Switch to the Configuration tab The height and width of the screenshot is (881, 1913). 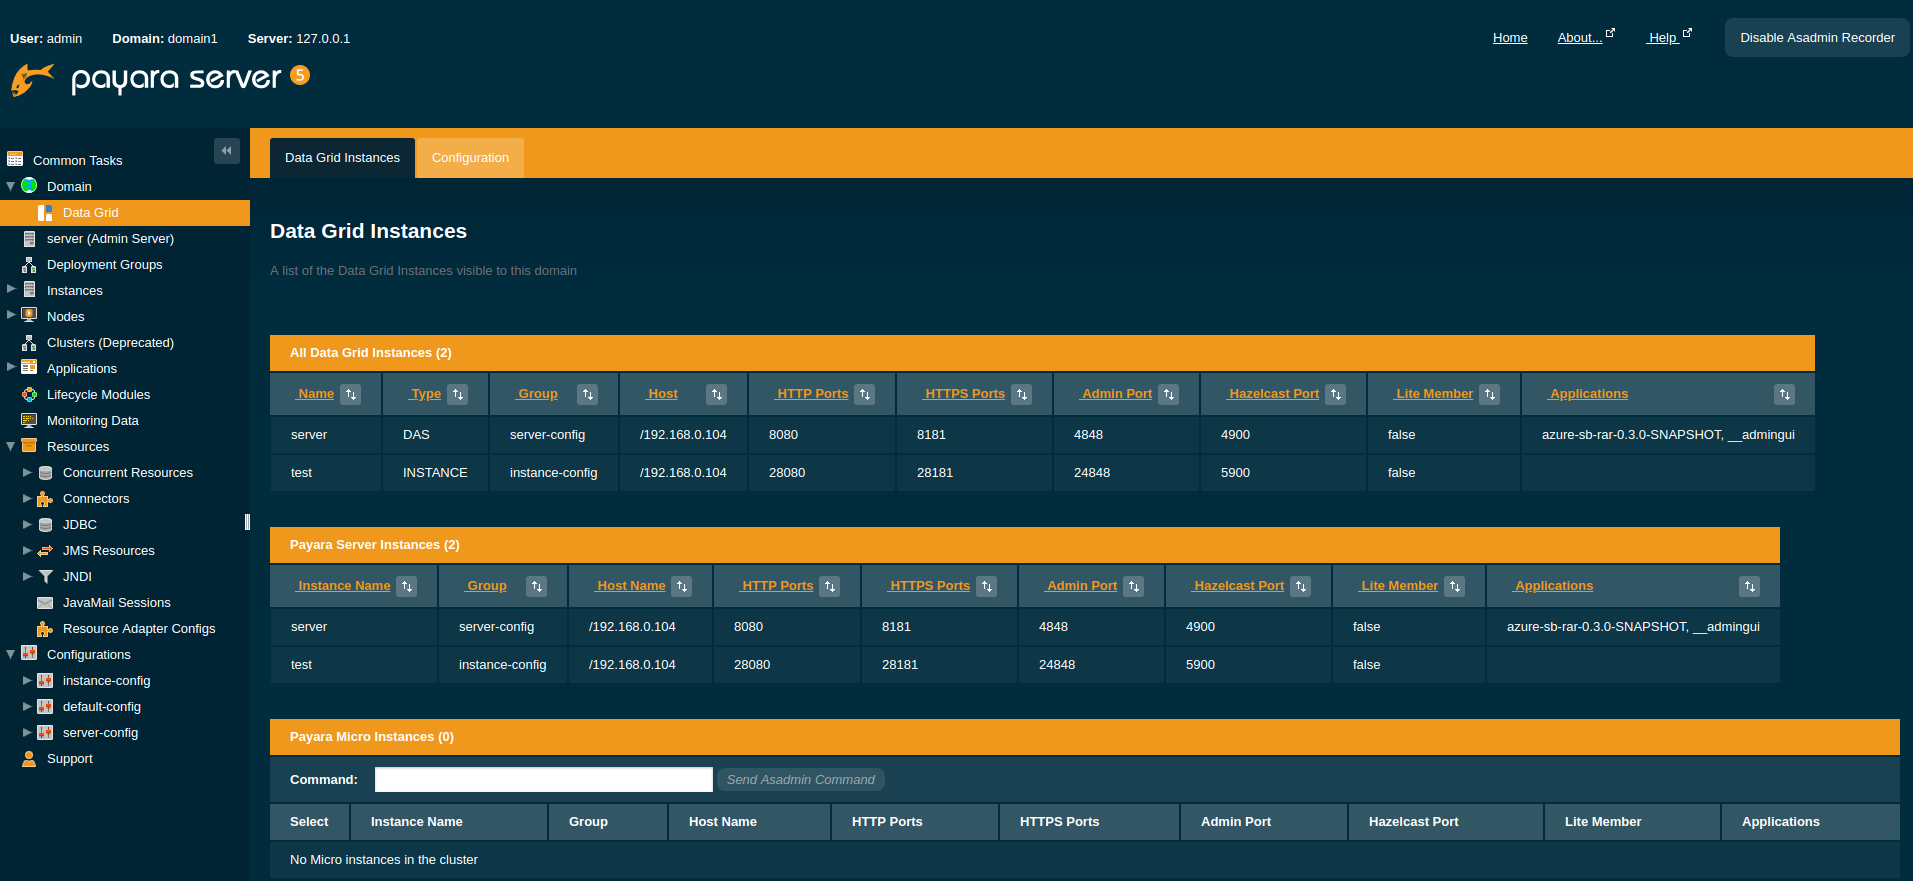tap(470, 158)
